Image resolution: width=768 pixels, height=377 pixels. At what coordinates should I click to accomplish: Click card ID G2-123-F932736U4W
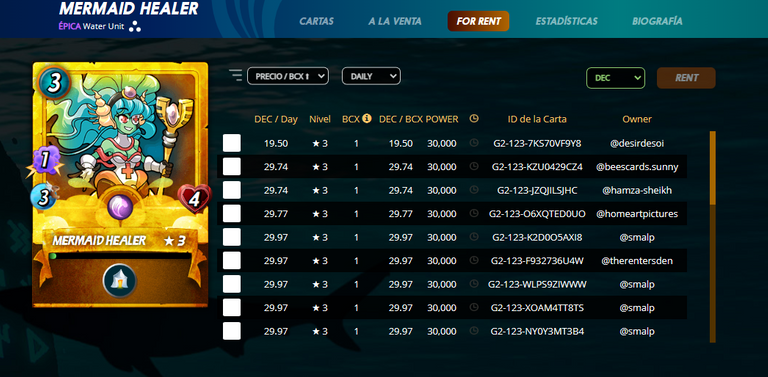coord(537,261)
